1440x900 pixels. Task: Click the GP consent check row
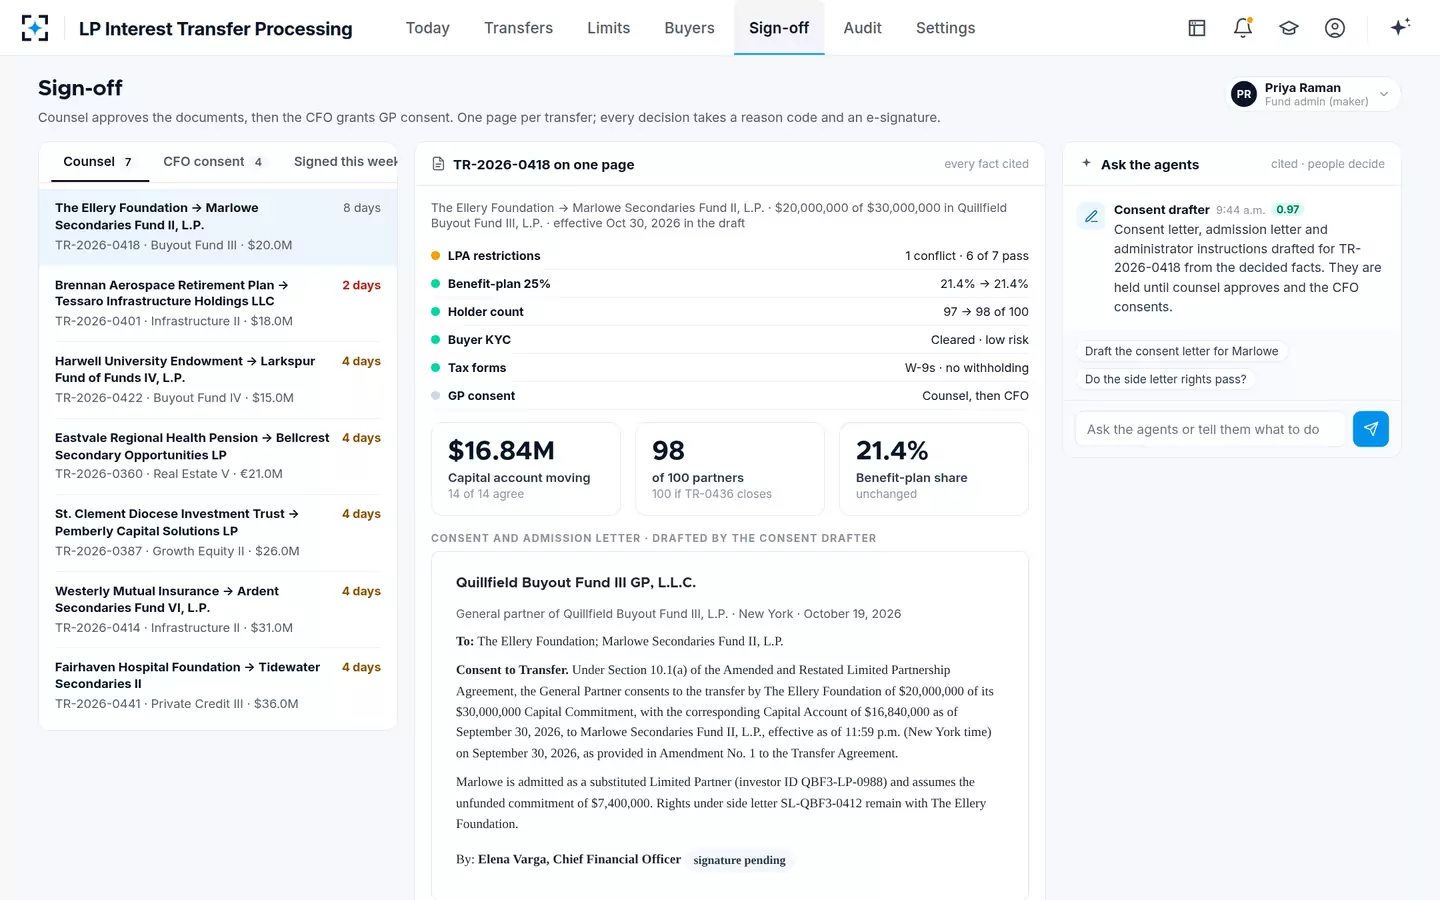click(730, 396)
